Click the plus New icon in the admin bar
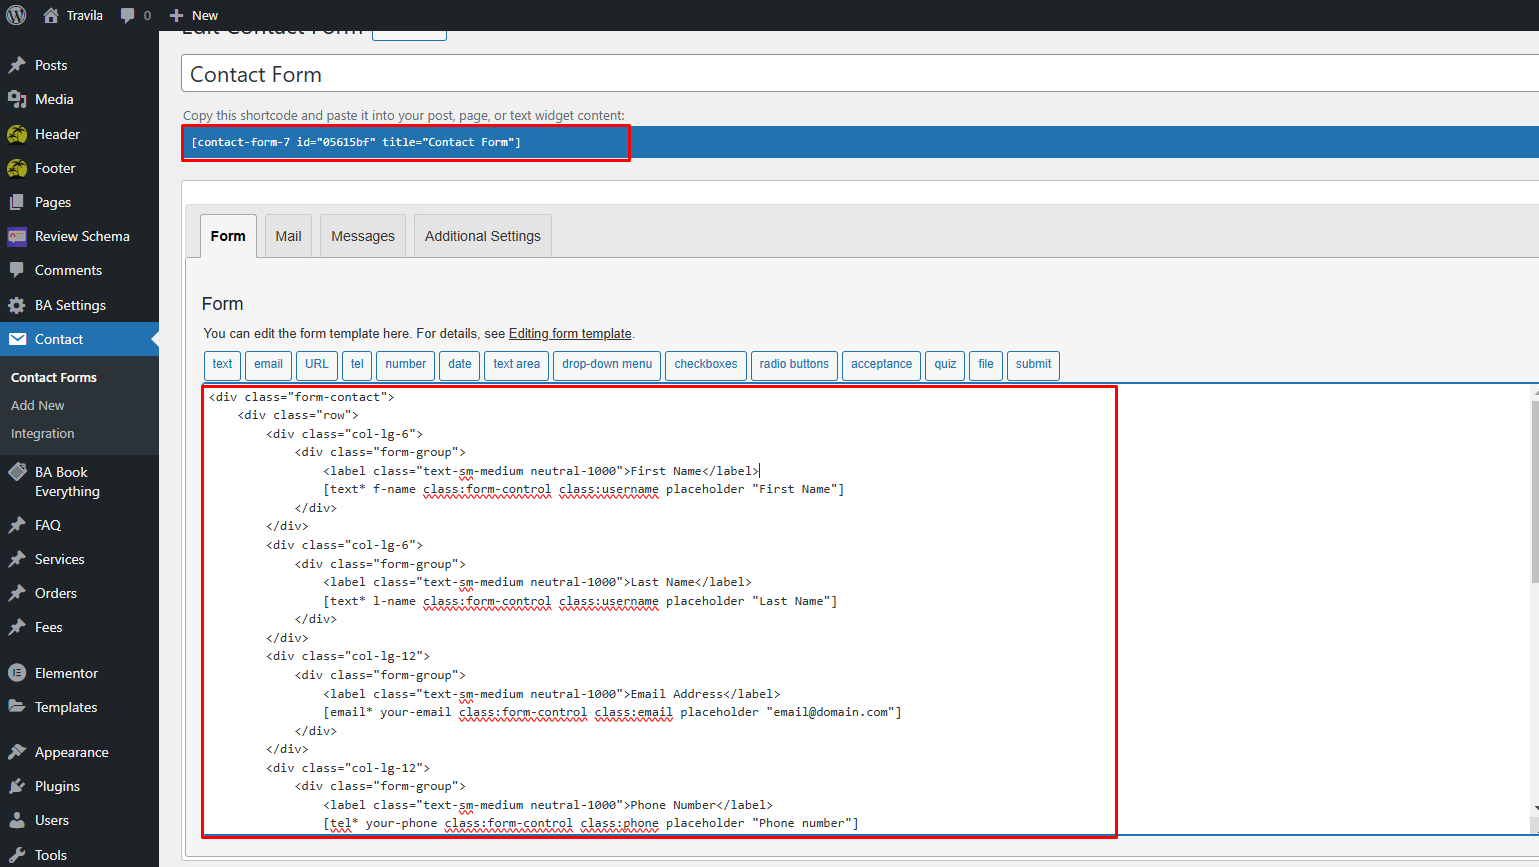Viewport: 1539px width, 867px height. pos(177,15)
